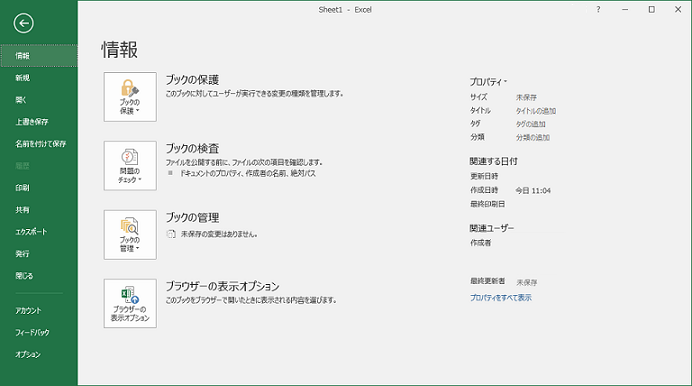This screenshot has width=692, height=386.
Task: Click the ブックの管理 heading text
Action: (x=192, y=217)
